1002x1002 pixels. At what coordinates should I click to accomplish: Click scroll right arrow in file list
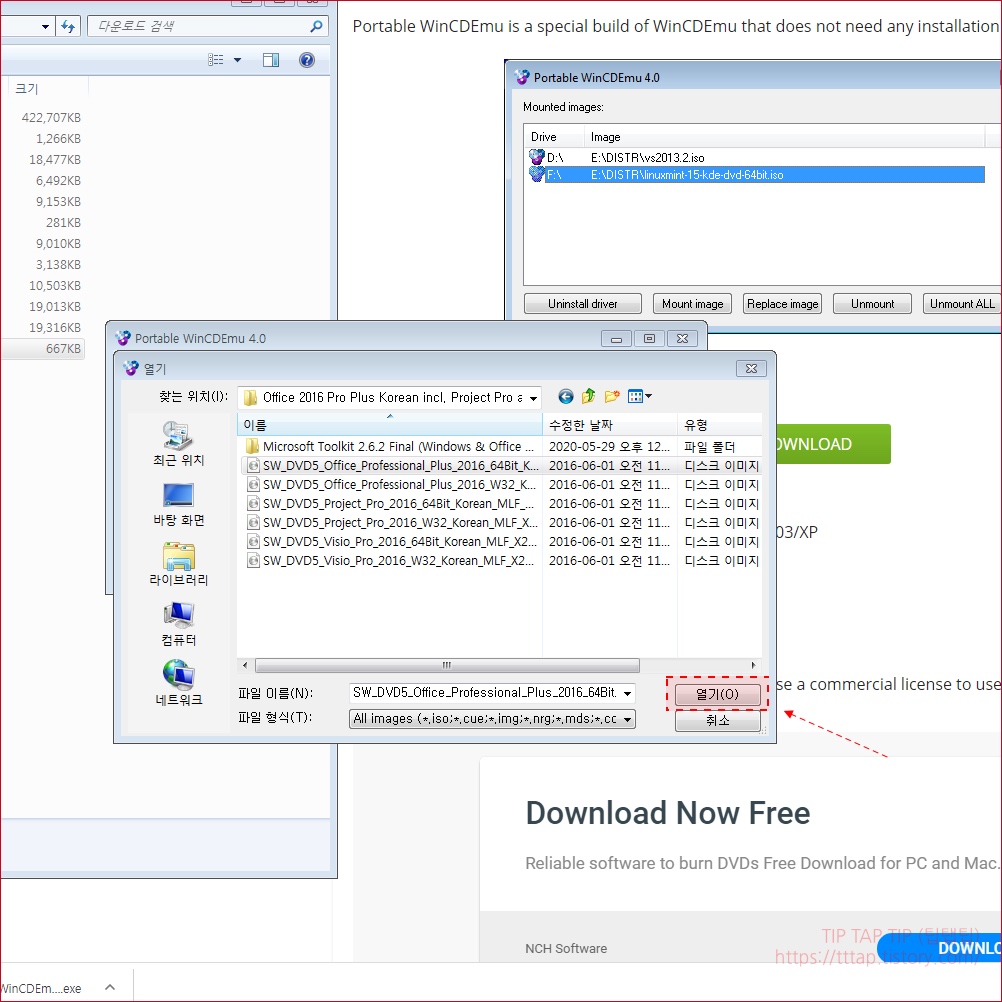pos(753,665)
